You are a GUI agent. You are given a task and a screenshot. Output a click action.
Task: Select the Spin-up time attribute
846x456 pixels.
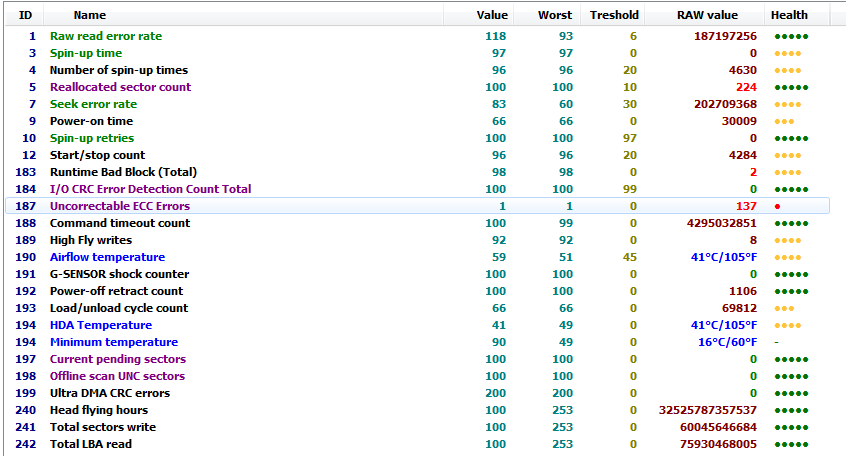point(417,53)
